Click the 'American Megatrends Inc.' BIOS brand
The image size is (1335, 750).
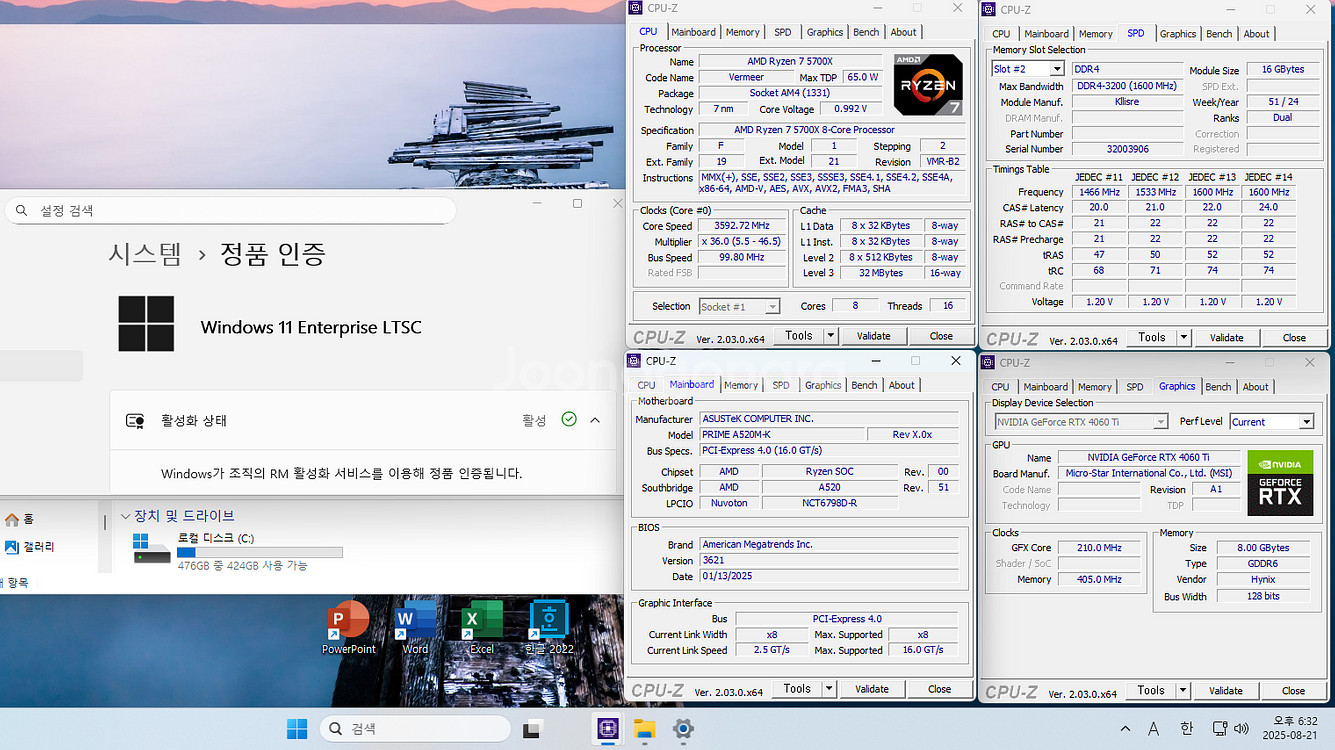pos(828,545)
